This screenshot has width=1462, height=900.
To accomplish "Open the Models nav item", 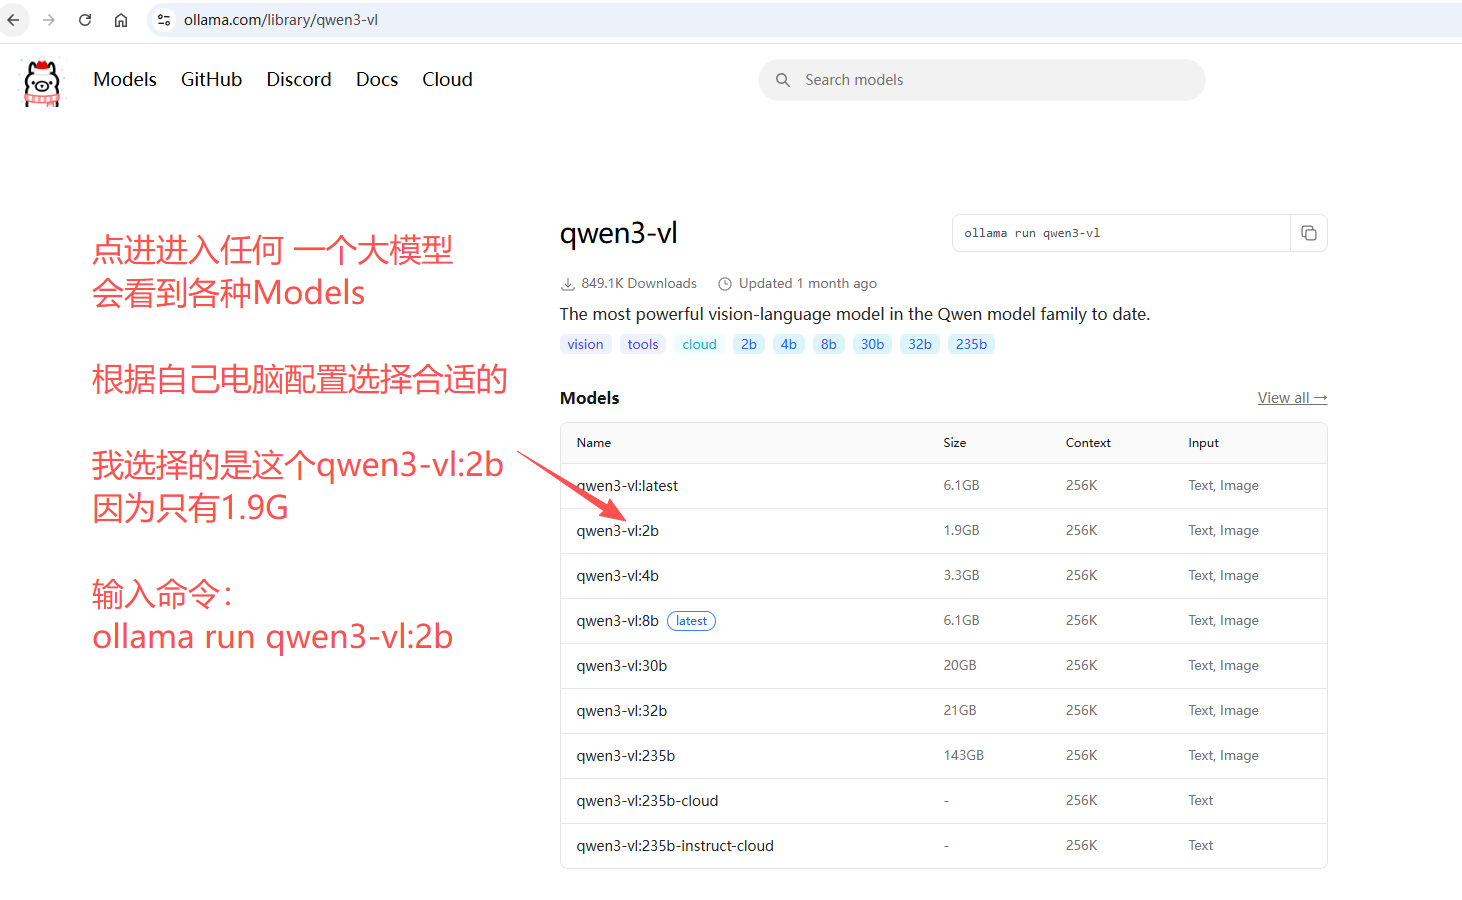I will tap(125, 79).
